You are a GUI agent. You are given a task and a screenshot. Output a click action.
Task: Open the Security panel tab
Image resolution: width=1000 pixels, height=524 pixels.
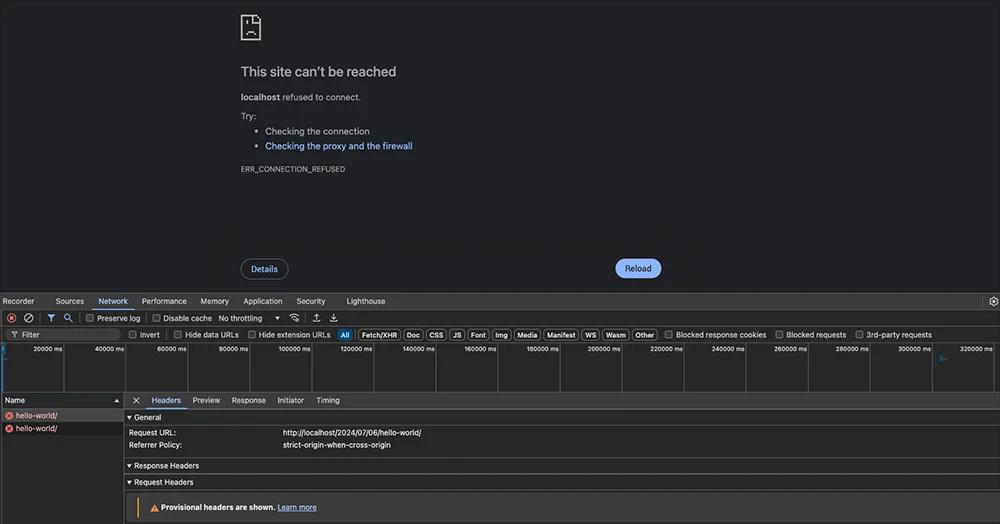point(311,302)
